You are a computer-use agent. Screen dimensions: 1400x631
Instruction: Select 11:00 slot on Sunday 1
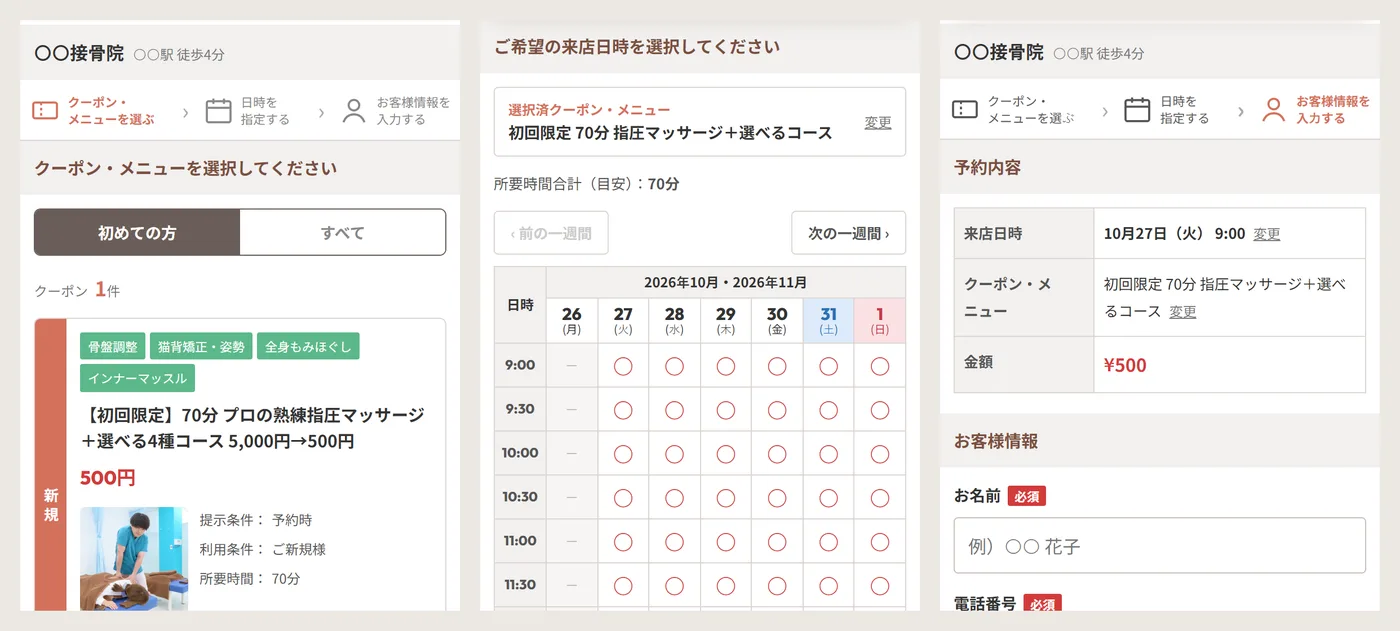click(x=880, y=542)
